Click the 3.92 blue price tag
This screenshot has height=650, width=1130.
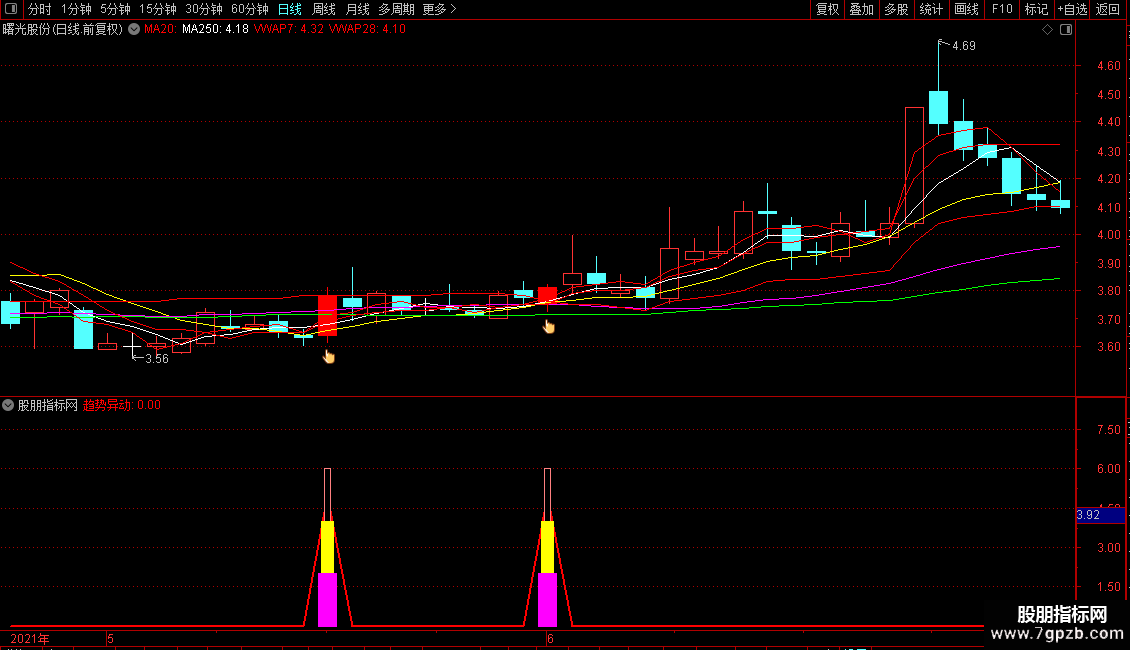tap(1100, 515)
